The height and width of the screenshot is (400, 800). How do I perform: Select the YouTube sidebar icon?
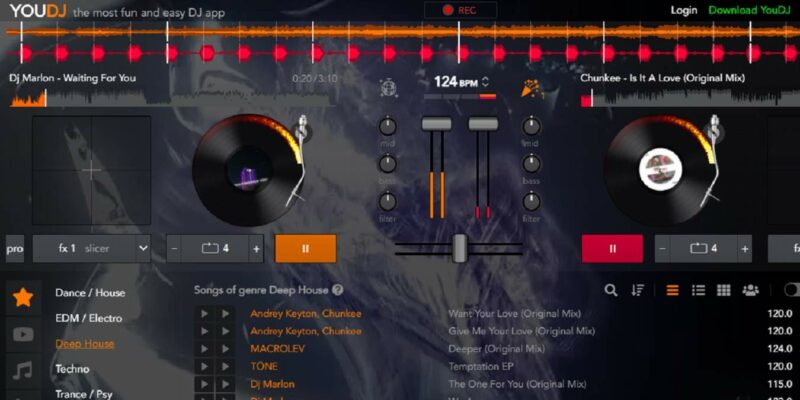pyautogui.click(x=23, y=334)
